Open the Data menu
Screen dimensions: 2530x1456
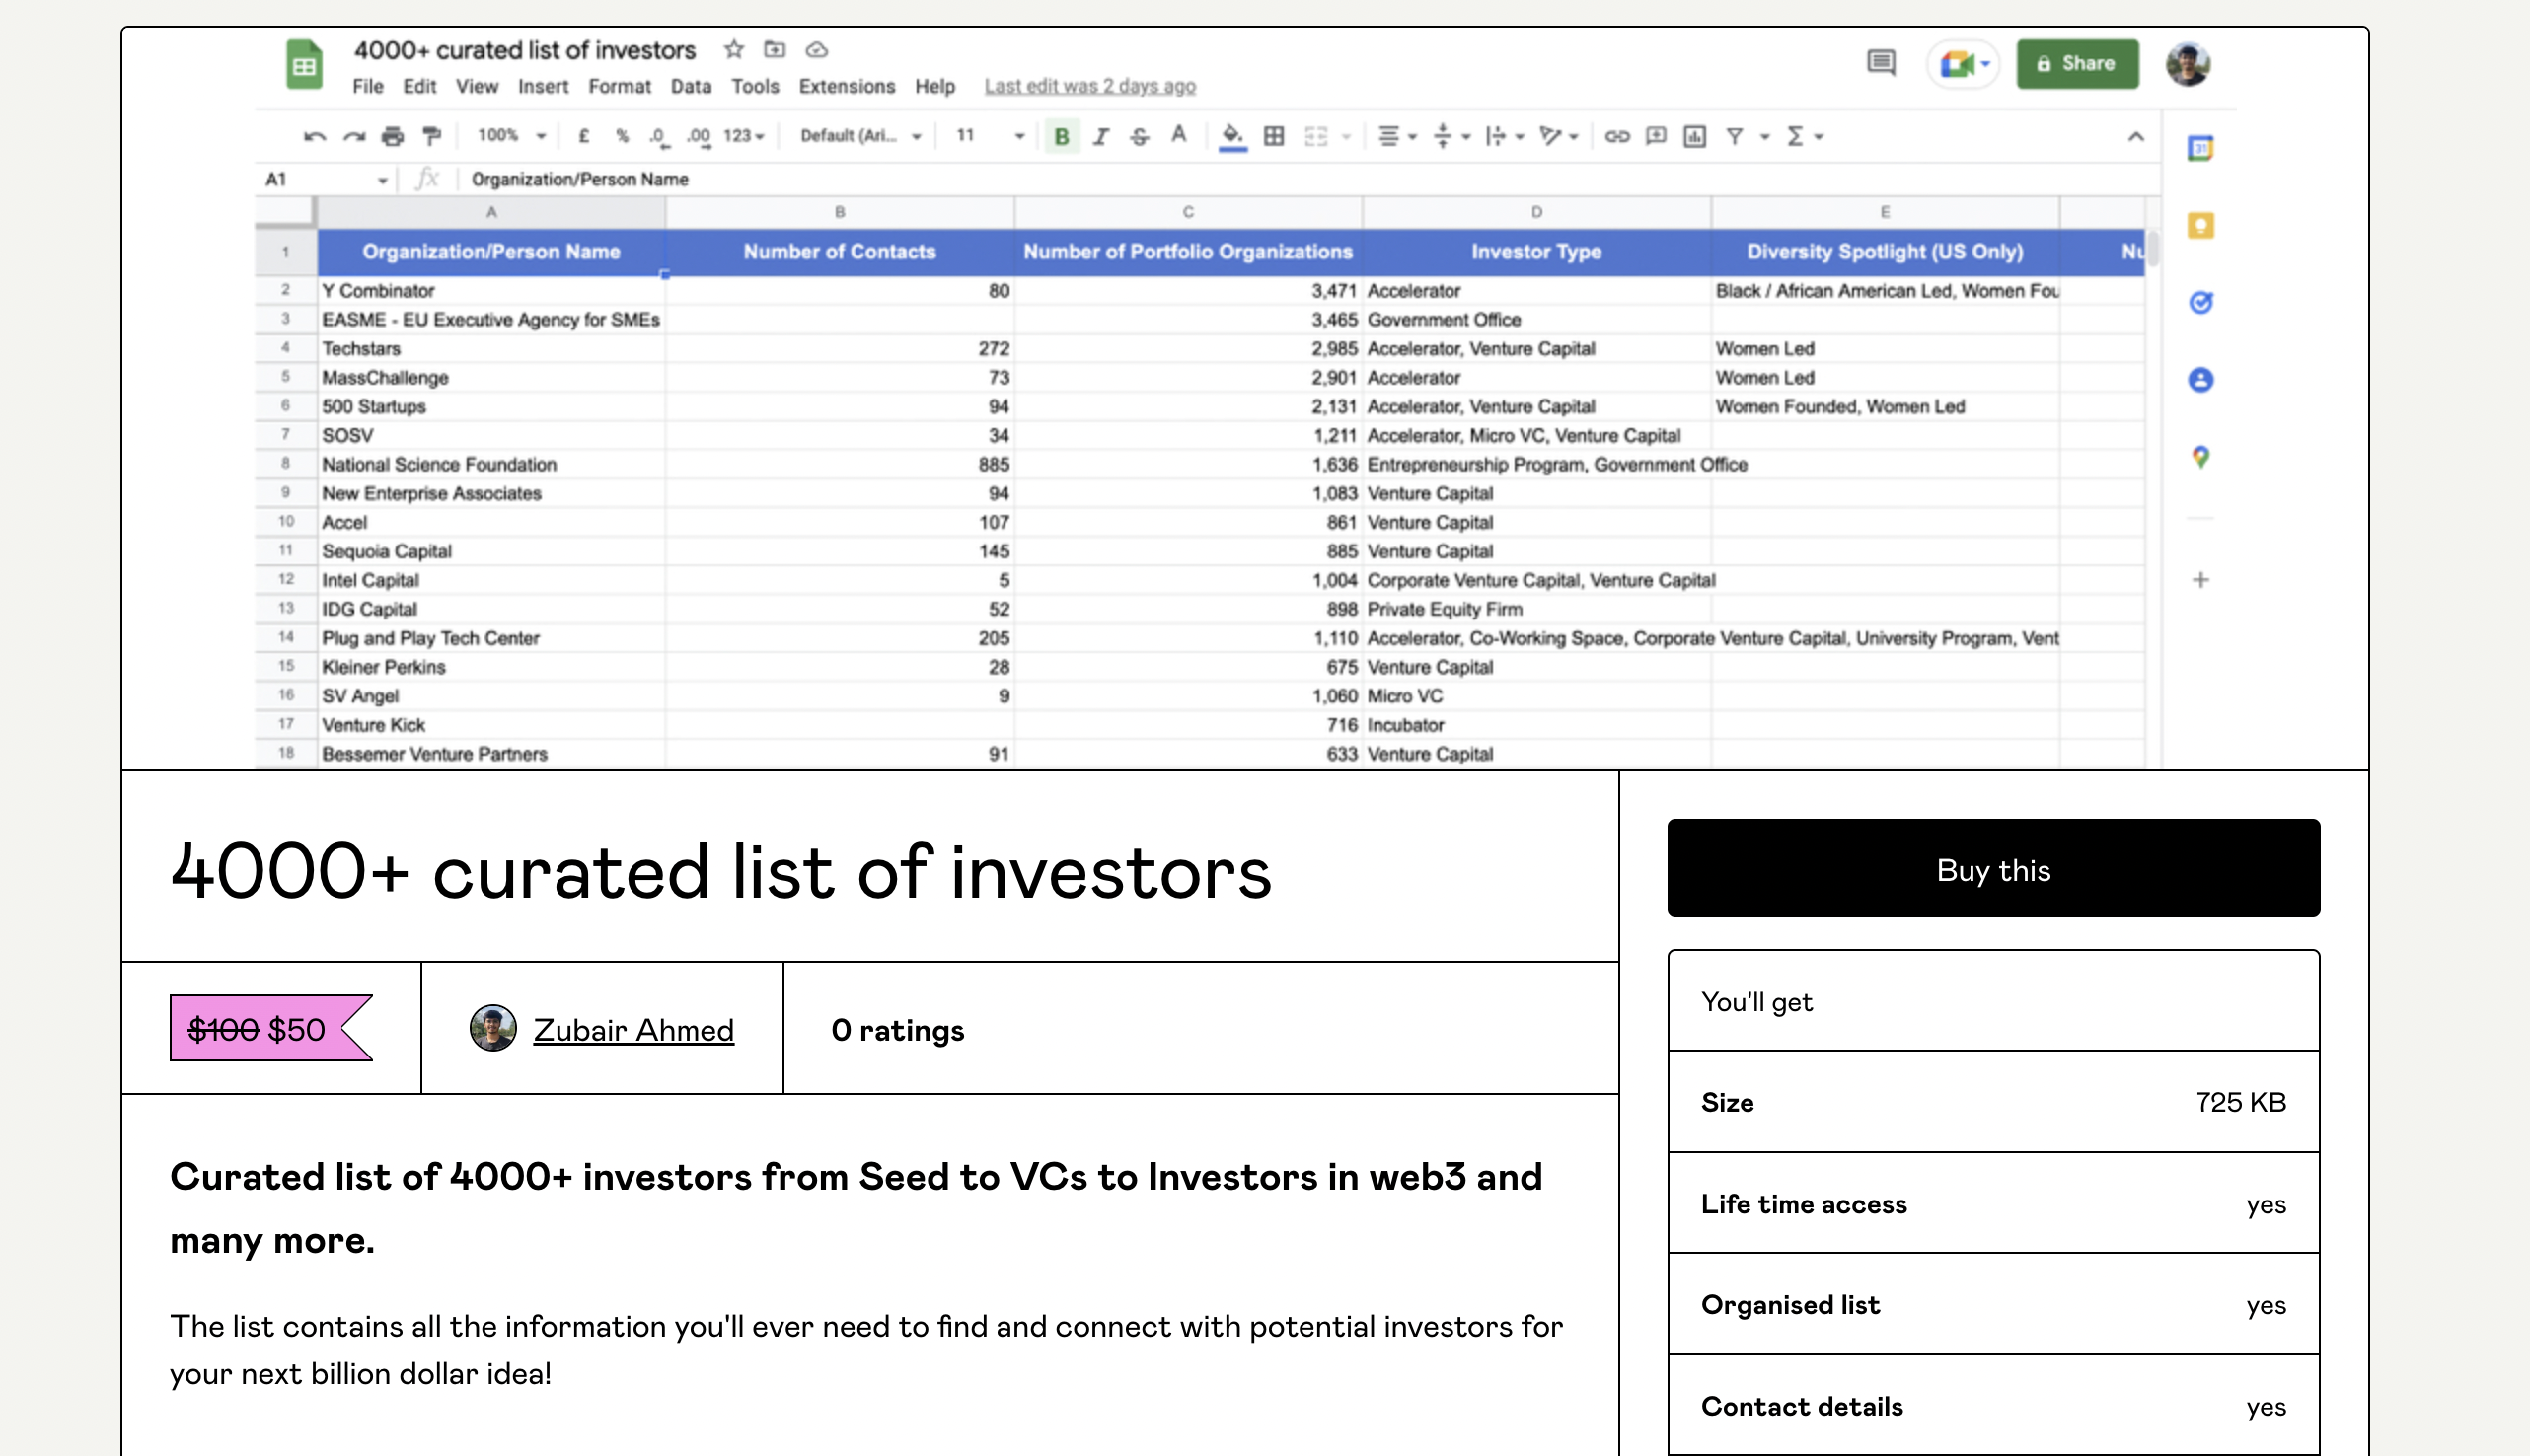(x=690, y=87)
